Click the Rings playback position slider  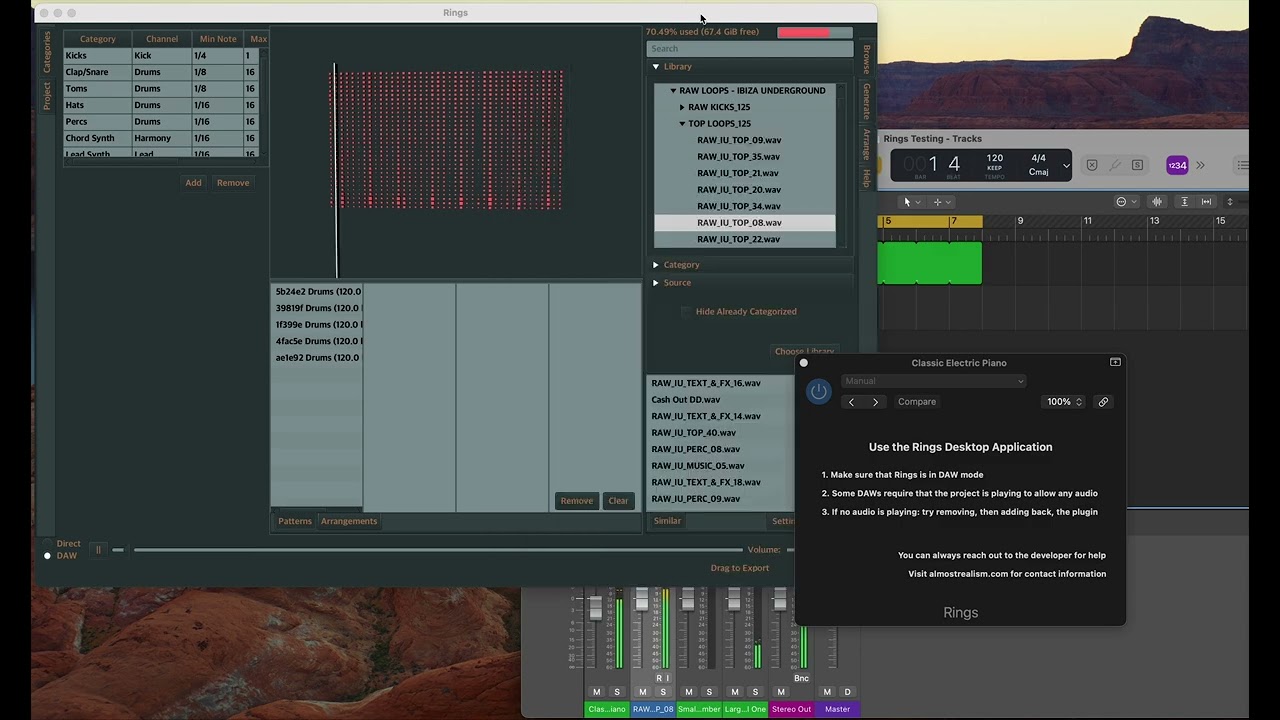point(438,550)
